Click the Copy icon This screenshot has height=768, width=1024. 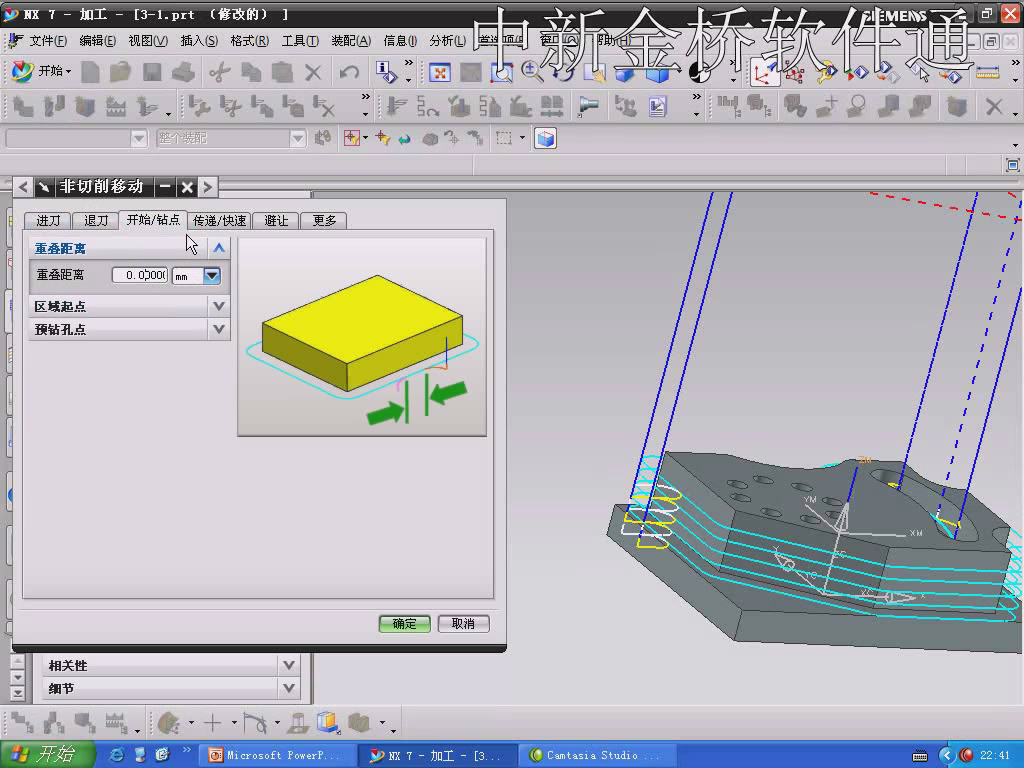tap(251, 72)
